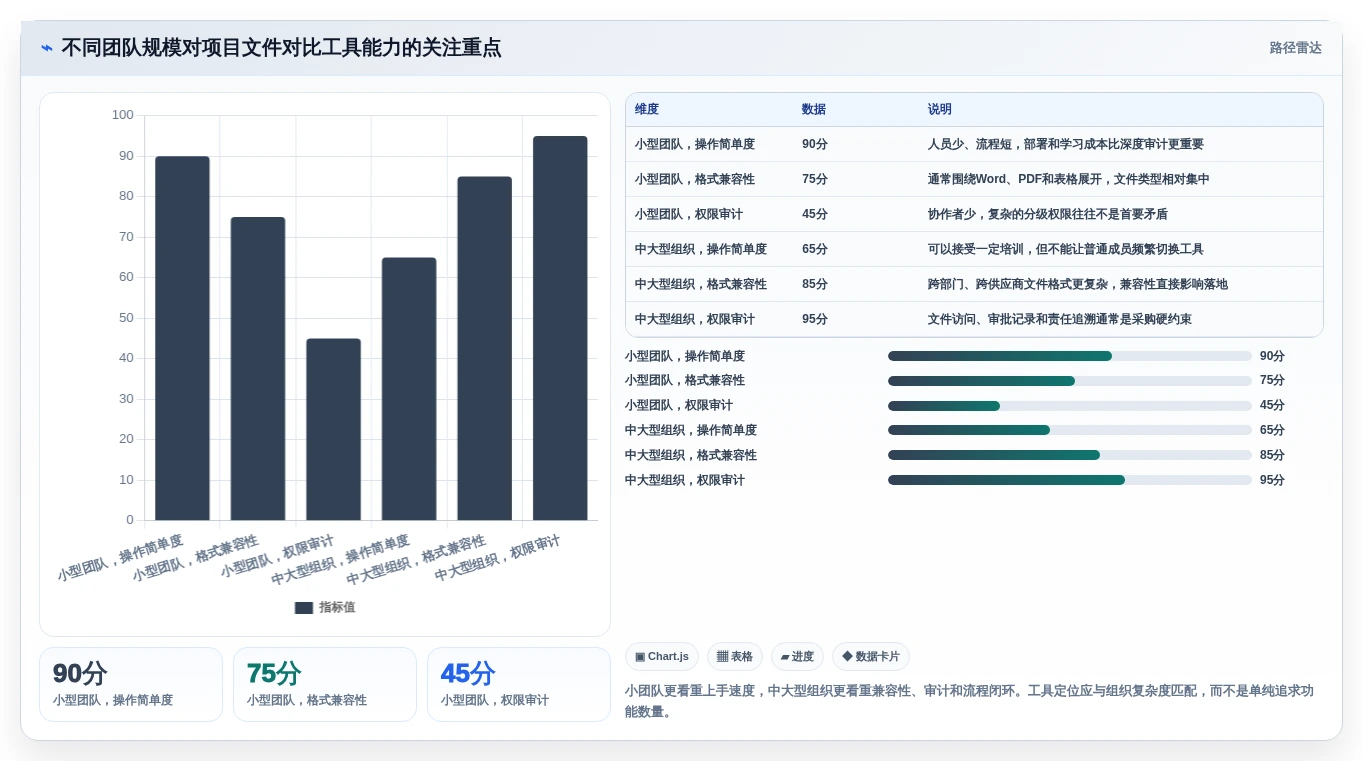Click the 中大型组织 操作简单度 chart bar

pyautogui.click(x=409, y=389)
